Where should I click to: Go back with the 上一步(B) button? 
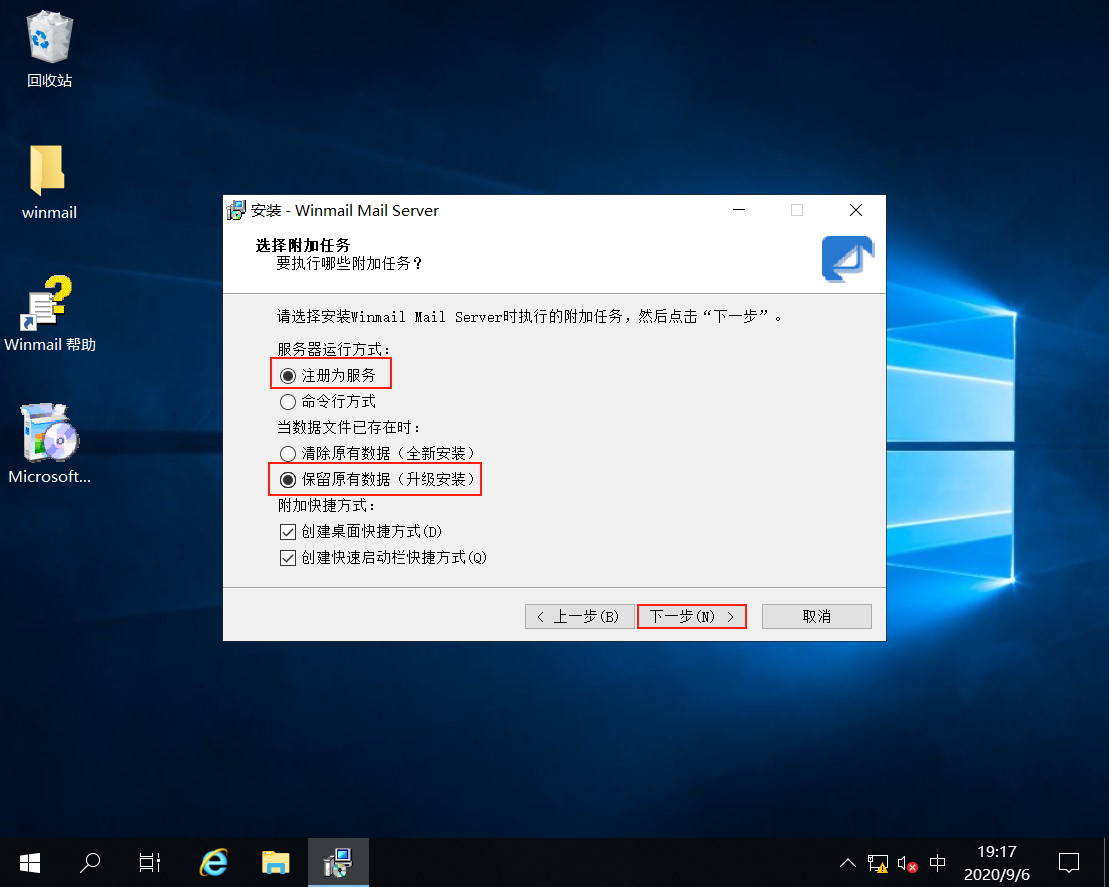[579, 616]
